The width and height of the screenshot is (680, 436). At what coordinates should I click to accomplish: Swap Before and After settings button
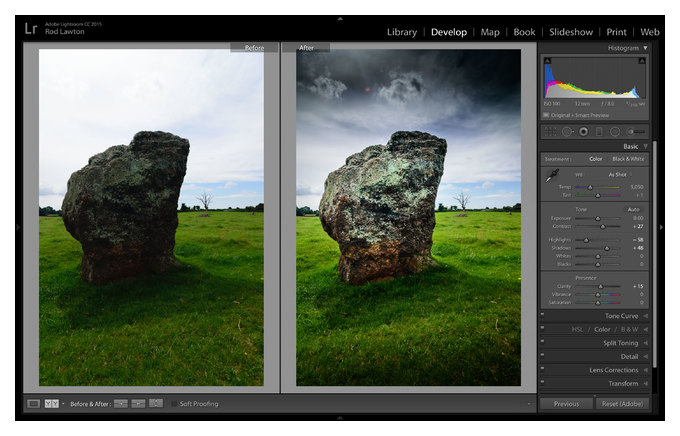point(156,403)
